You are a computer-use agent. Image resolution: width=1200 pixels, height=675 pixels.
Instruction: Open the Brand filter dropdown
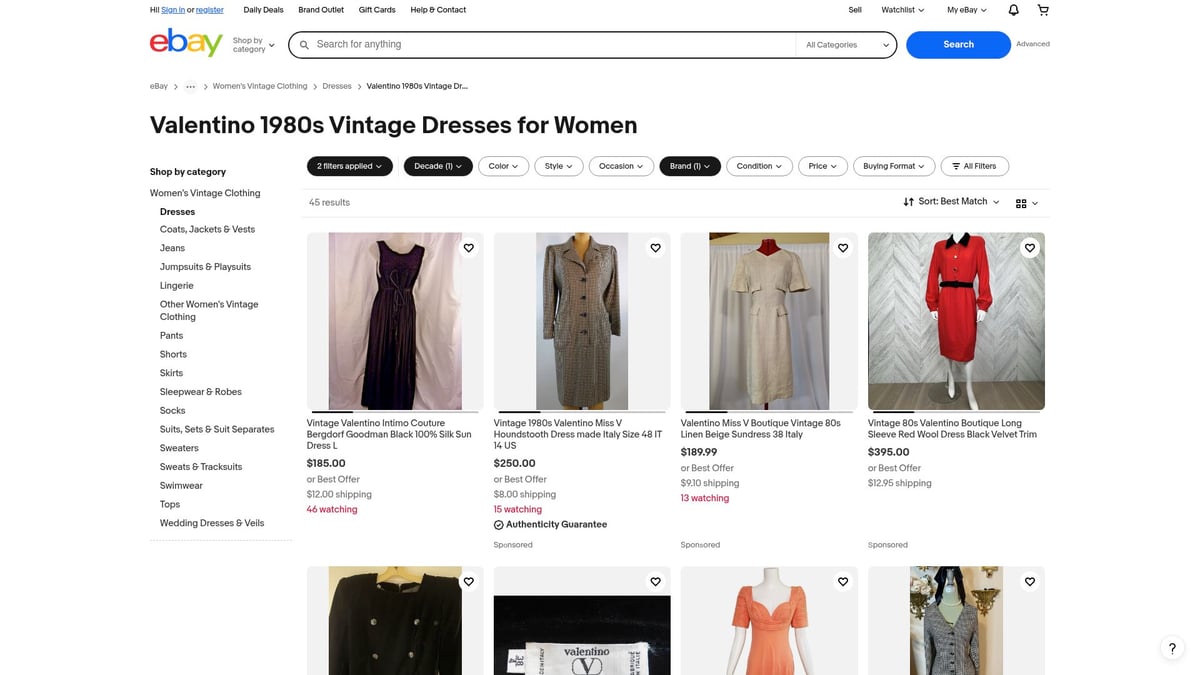click(690, 166)
